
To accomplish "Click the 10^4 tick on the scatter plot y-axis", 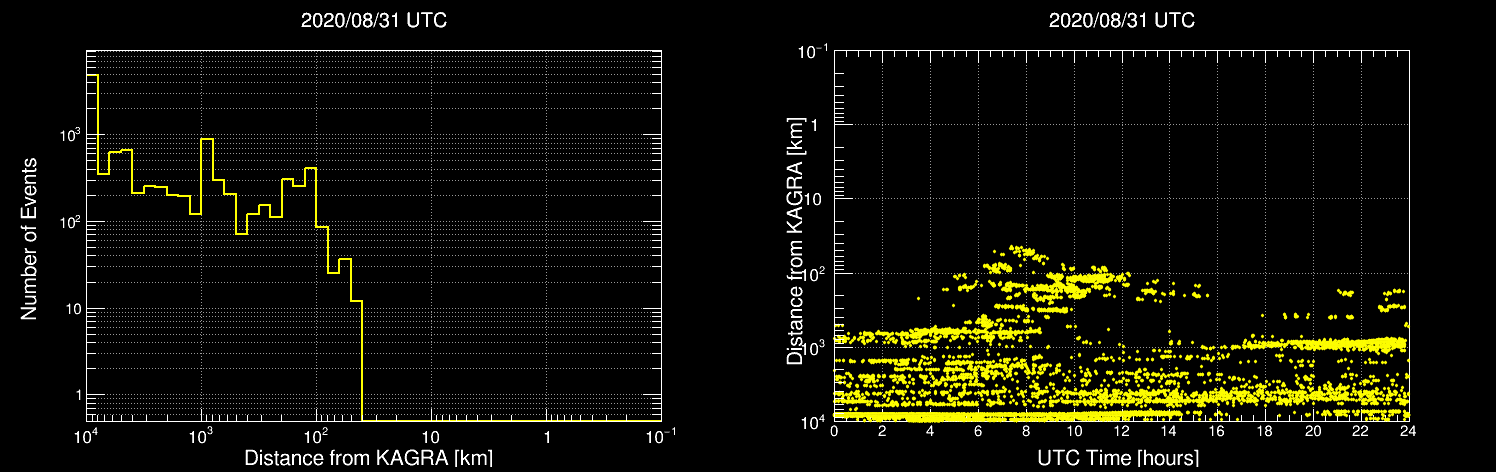I will [811, 420].
